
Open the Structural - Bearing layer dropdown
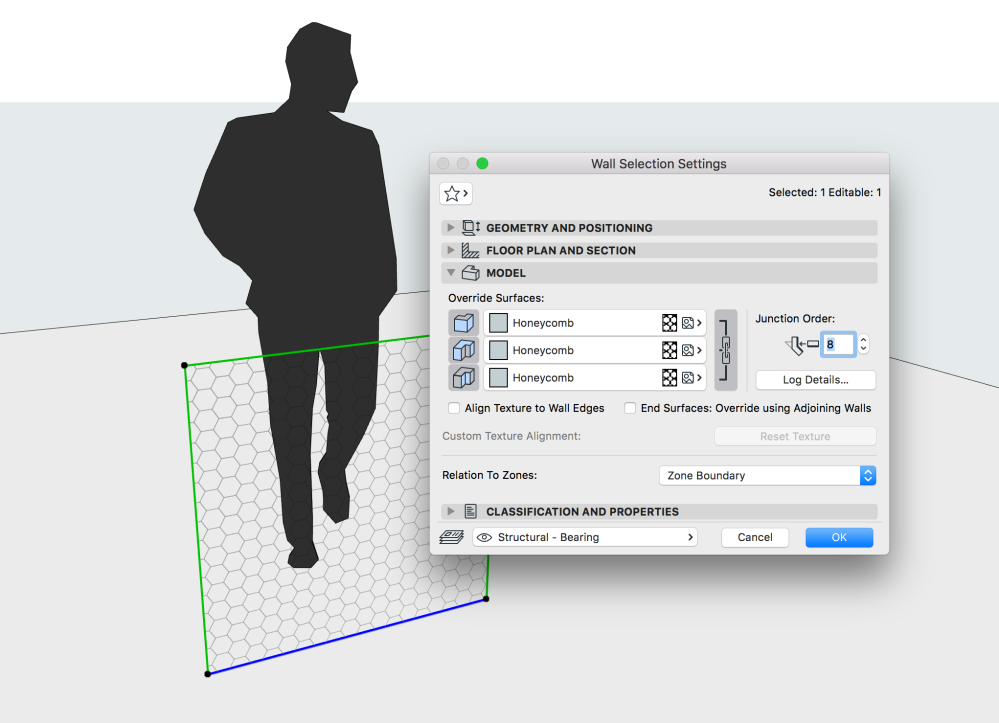coord(585,538)
